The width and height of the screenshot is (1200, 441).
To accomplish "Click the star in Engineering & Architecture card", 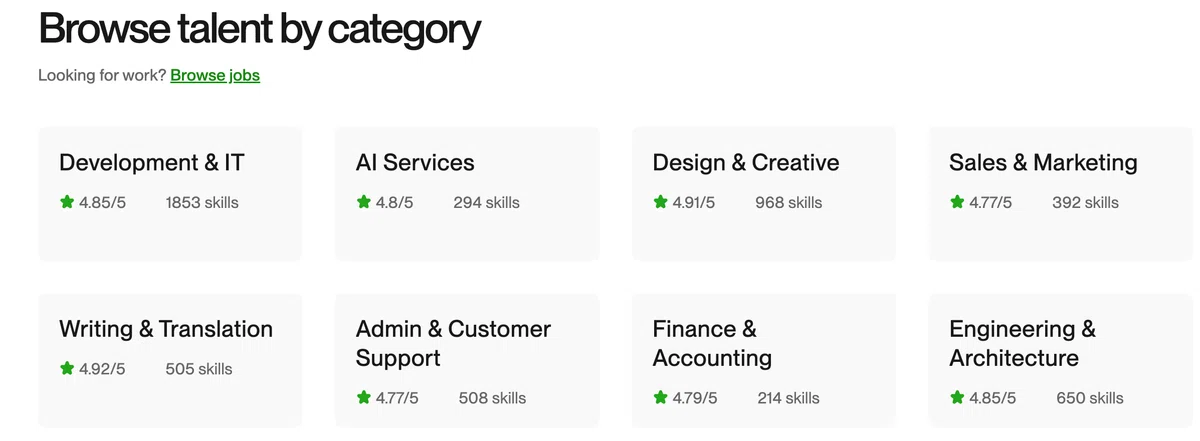I will [x=957, y=398].
